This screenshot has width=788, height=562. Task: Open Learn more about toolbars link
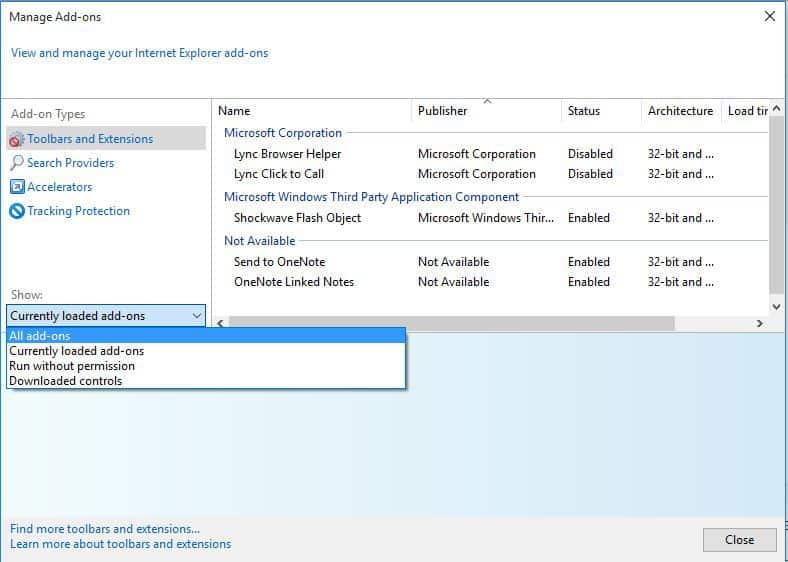click(x=120, y=544)
